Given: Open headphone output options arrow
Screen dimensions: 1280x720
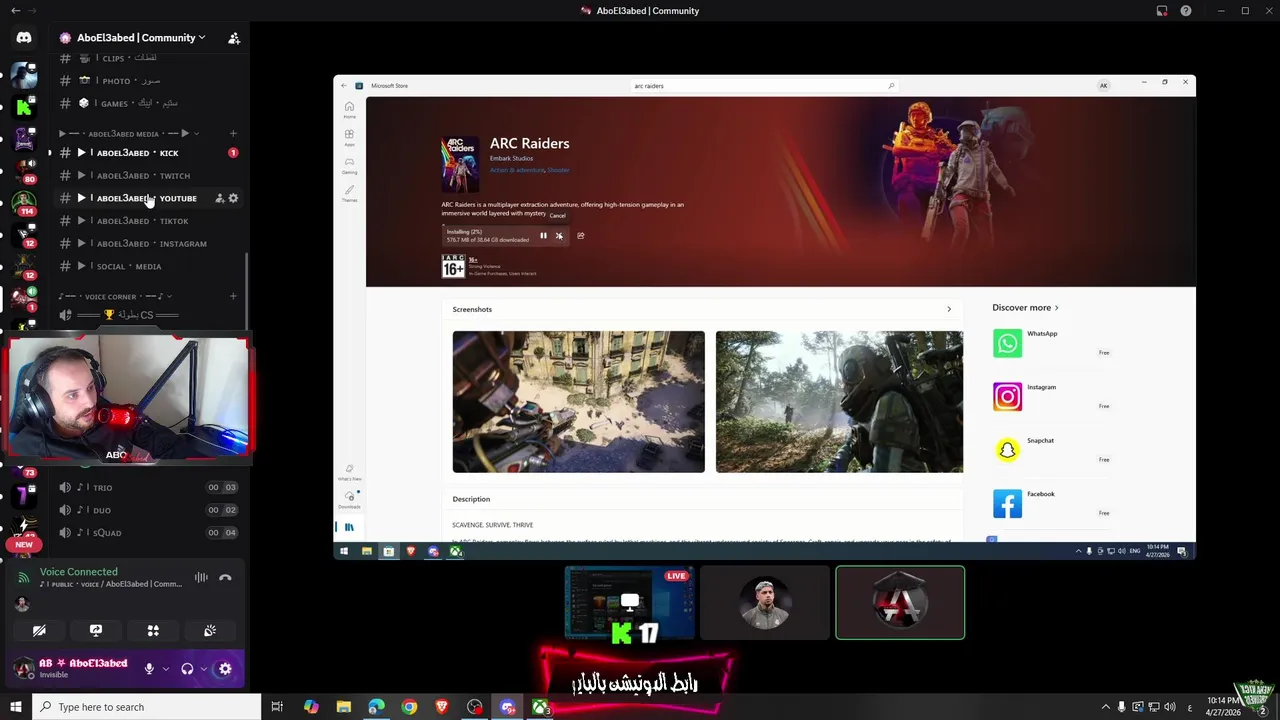Looking at the screenshot, I should click(x=204, y=669).
